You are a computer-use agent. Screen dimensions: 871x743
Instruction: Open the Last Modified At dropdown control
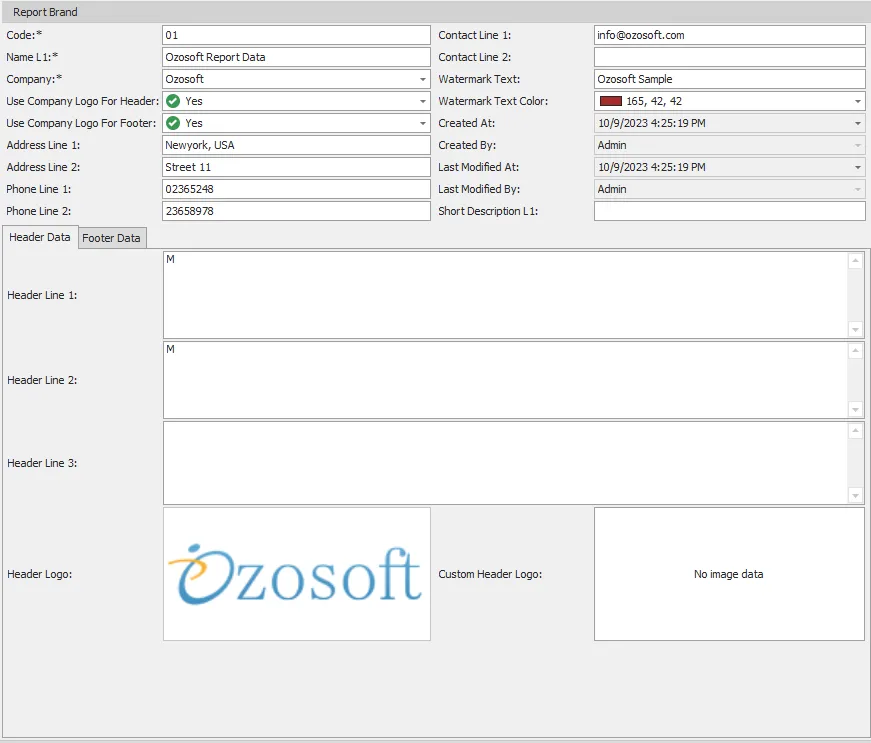point(857,167)
